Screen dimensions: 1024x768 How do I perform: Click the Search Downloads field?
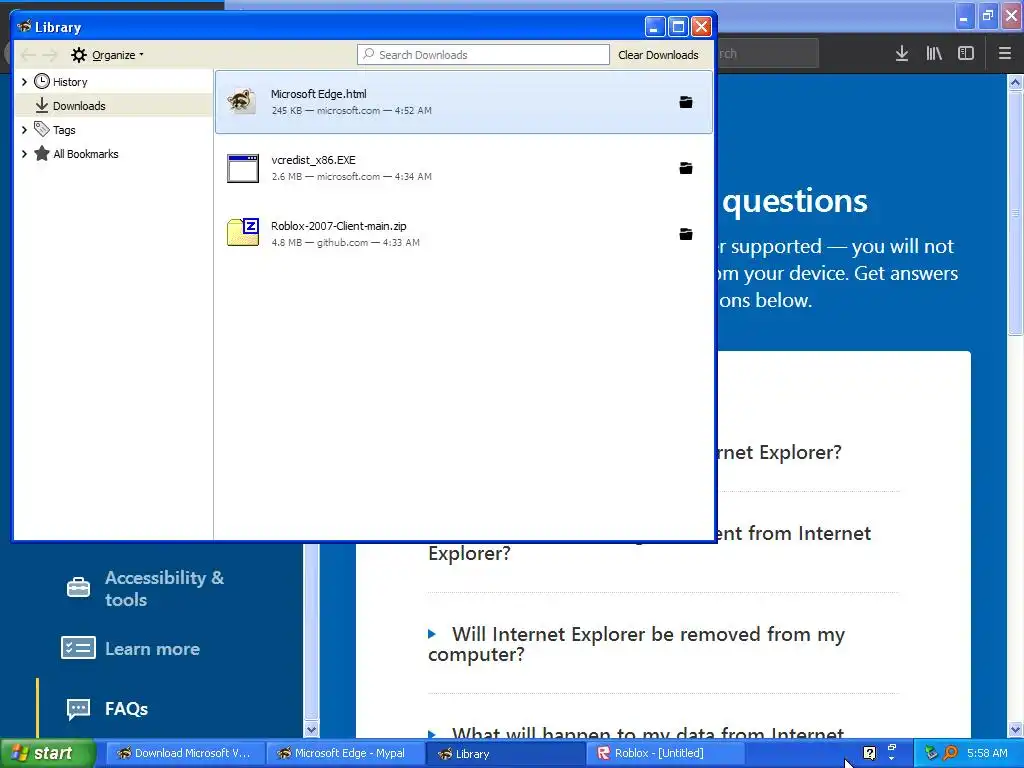(x=483, y=55)
